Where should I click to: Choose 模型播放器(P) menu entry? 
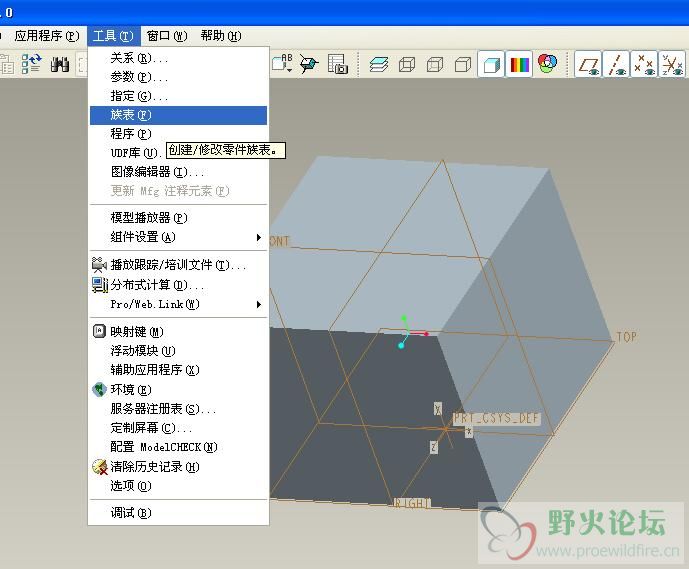pos(178,218)
